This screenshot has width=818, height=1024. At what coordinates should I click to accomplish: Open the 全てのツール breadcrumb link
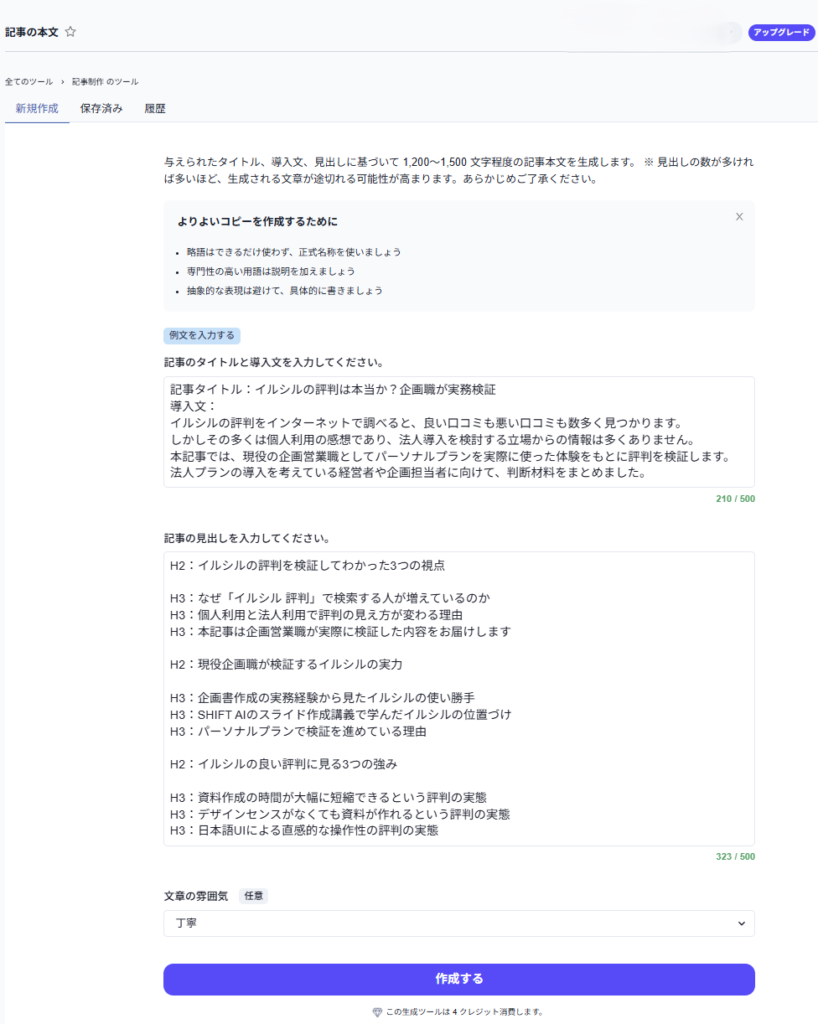(x=29, y=82)
